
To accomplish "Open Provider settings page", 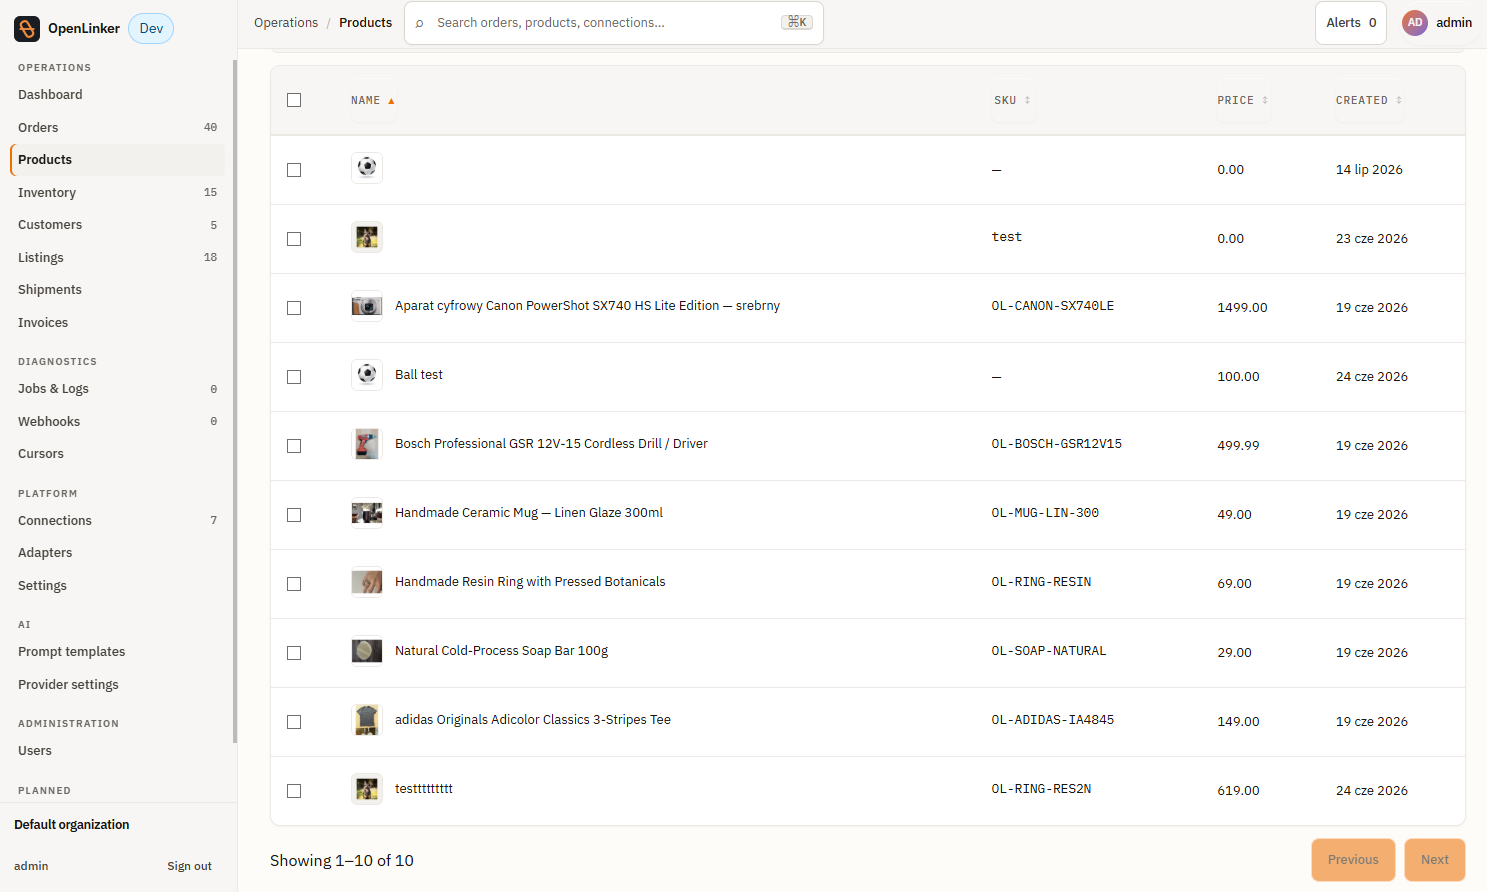I will pyautogui.click(x=118, y=685).
